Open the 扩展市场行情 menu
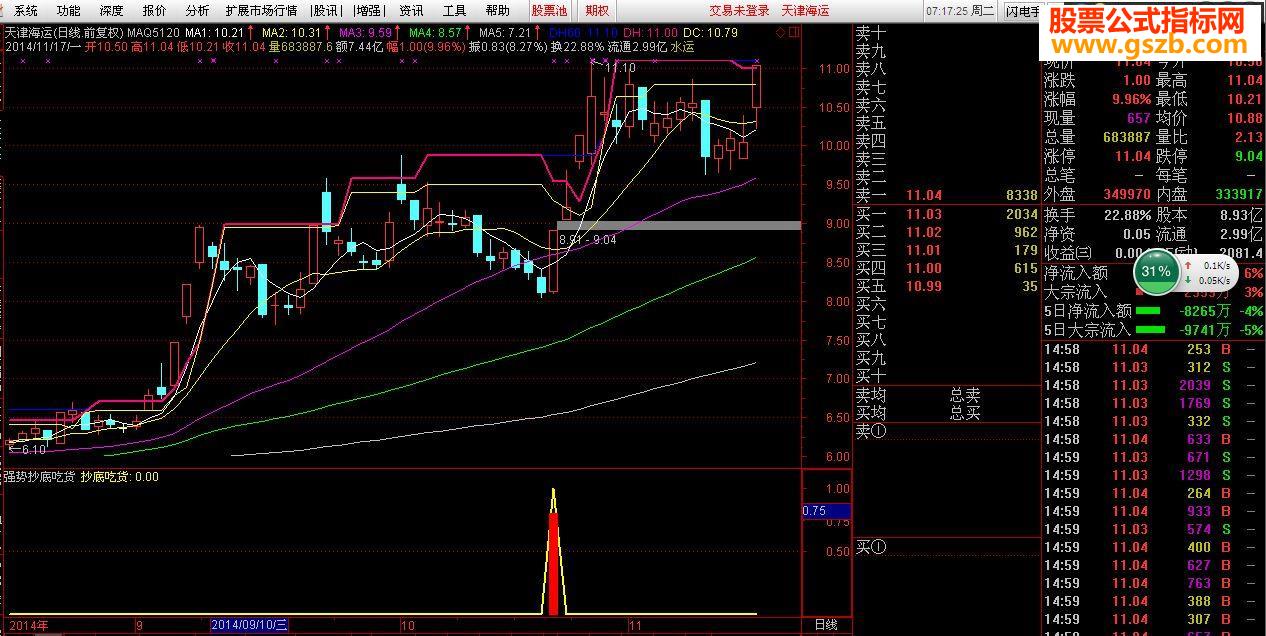The image size is (1266, 636). 261,11
